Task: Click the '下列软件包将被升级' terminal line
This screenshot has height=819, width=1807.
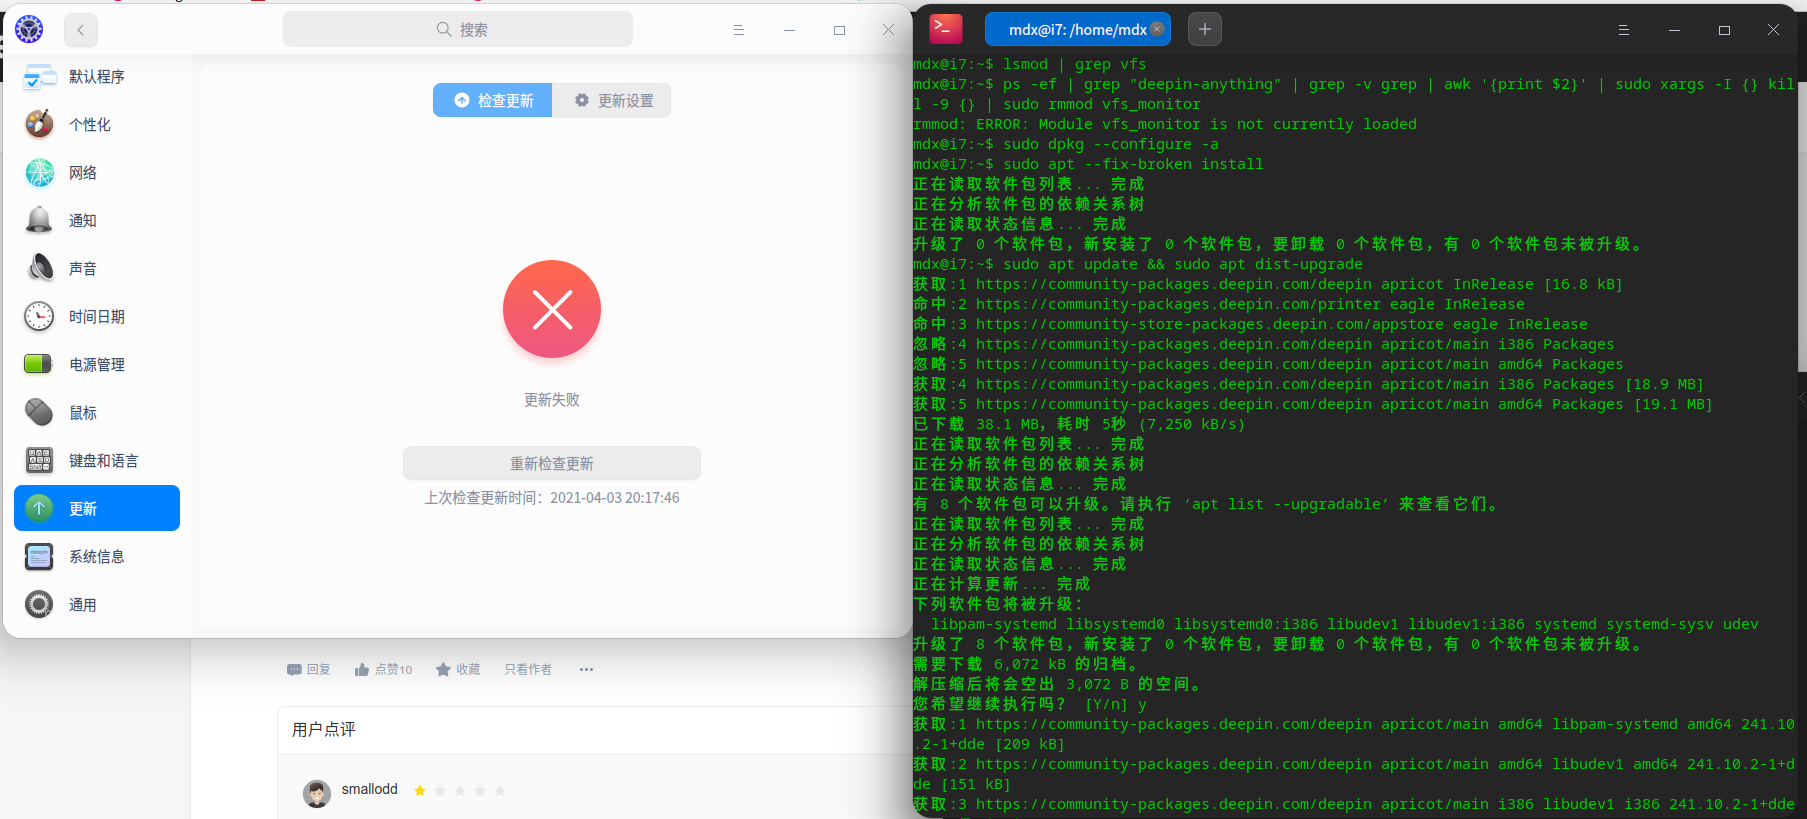Action: pyautogui.click(x=998, y=604)
